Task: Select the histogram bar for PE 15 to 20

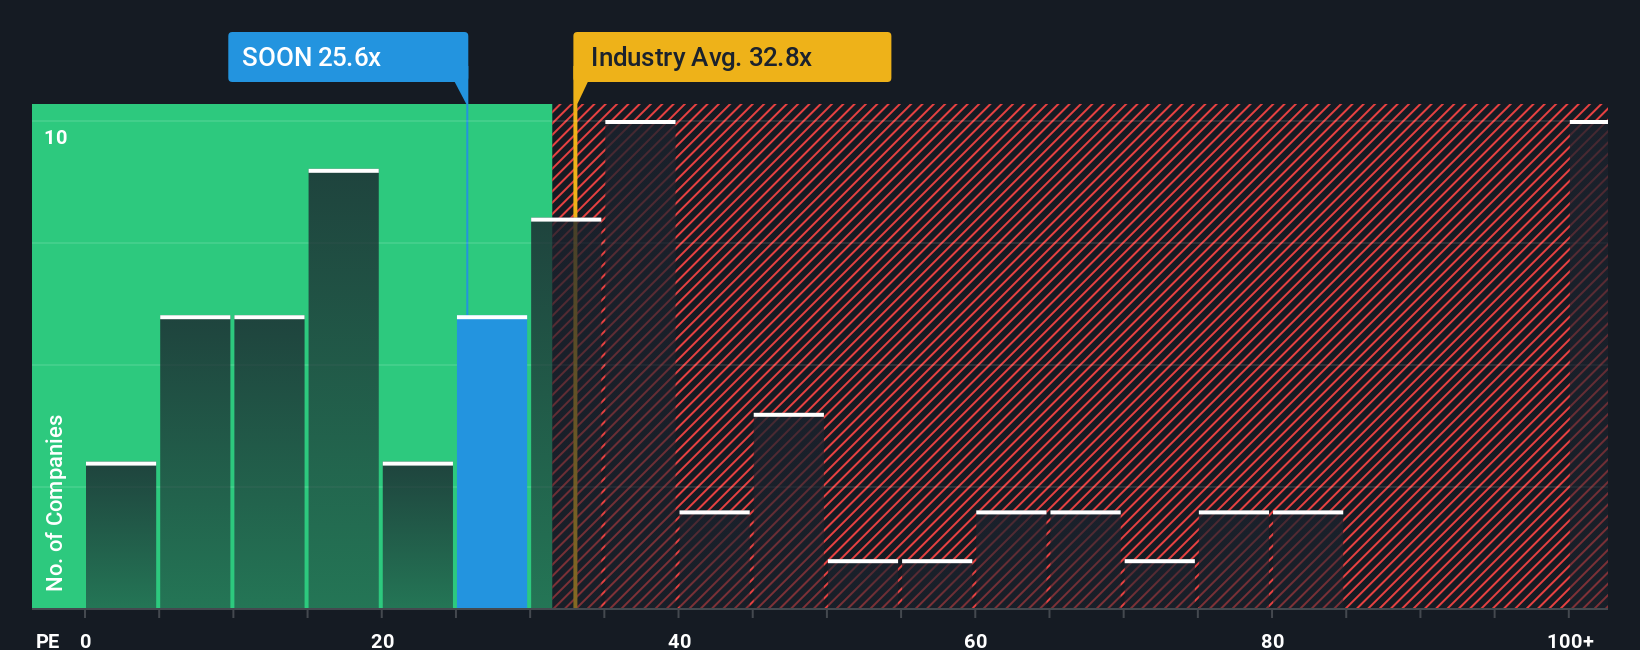Action: click(x=344, y=389)
